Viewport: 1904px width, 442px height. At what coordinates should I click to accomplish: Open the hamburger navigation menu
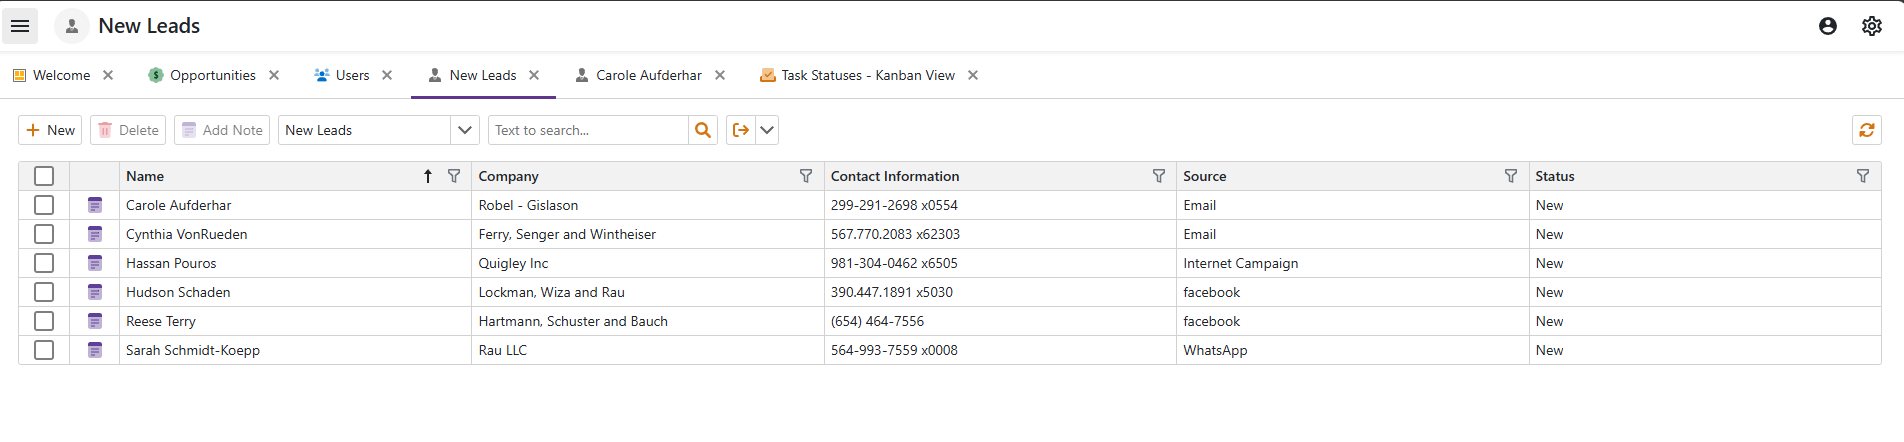click(x=20, y=26)
